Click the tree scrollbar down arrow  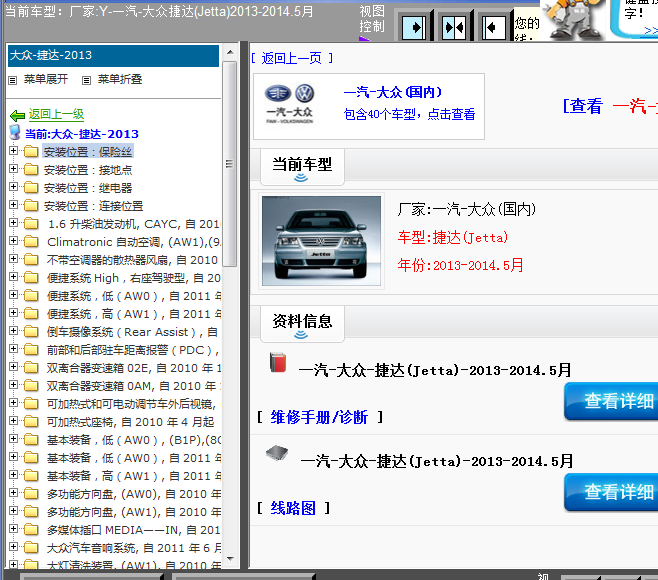tap(230, 558)
